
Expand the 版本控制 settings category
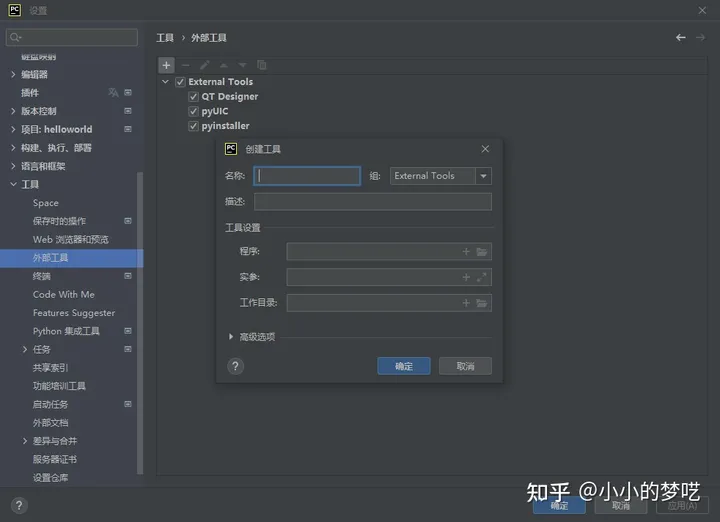[x=13, y=111]
